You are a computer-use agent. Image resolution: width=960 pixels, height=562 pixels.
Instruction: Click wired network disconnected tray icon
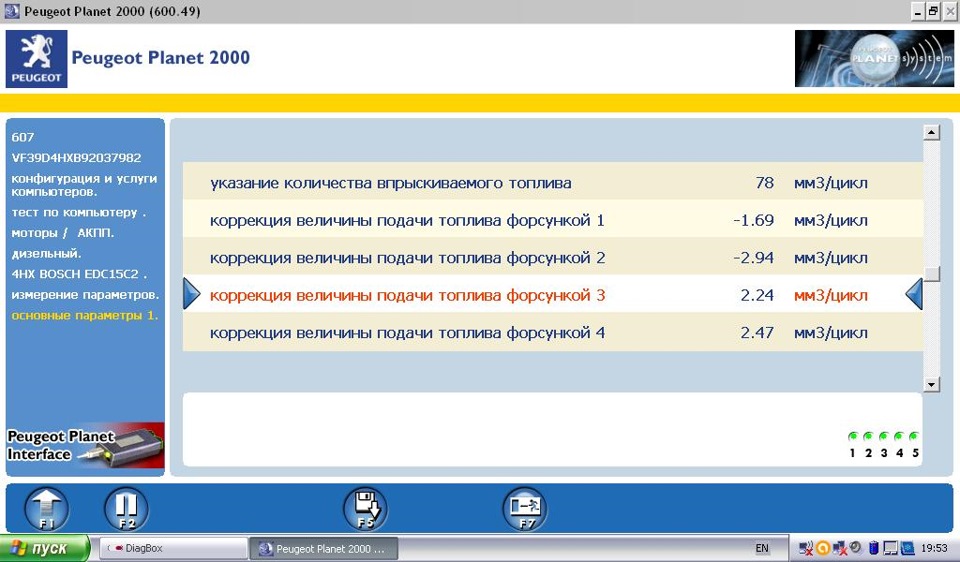click(x=840, y=548)
